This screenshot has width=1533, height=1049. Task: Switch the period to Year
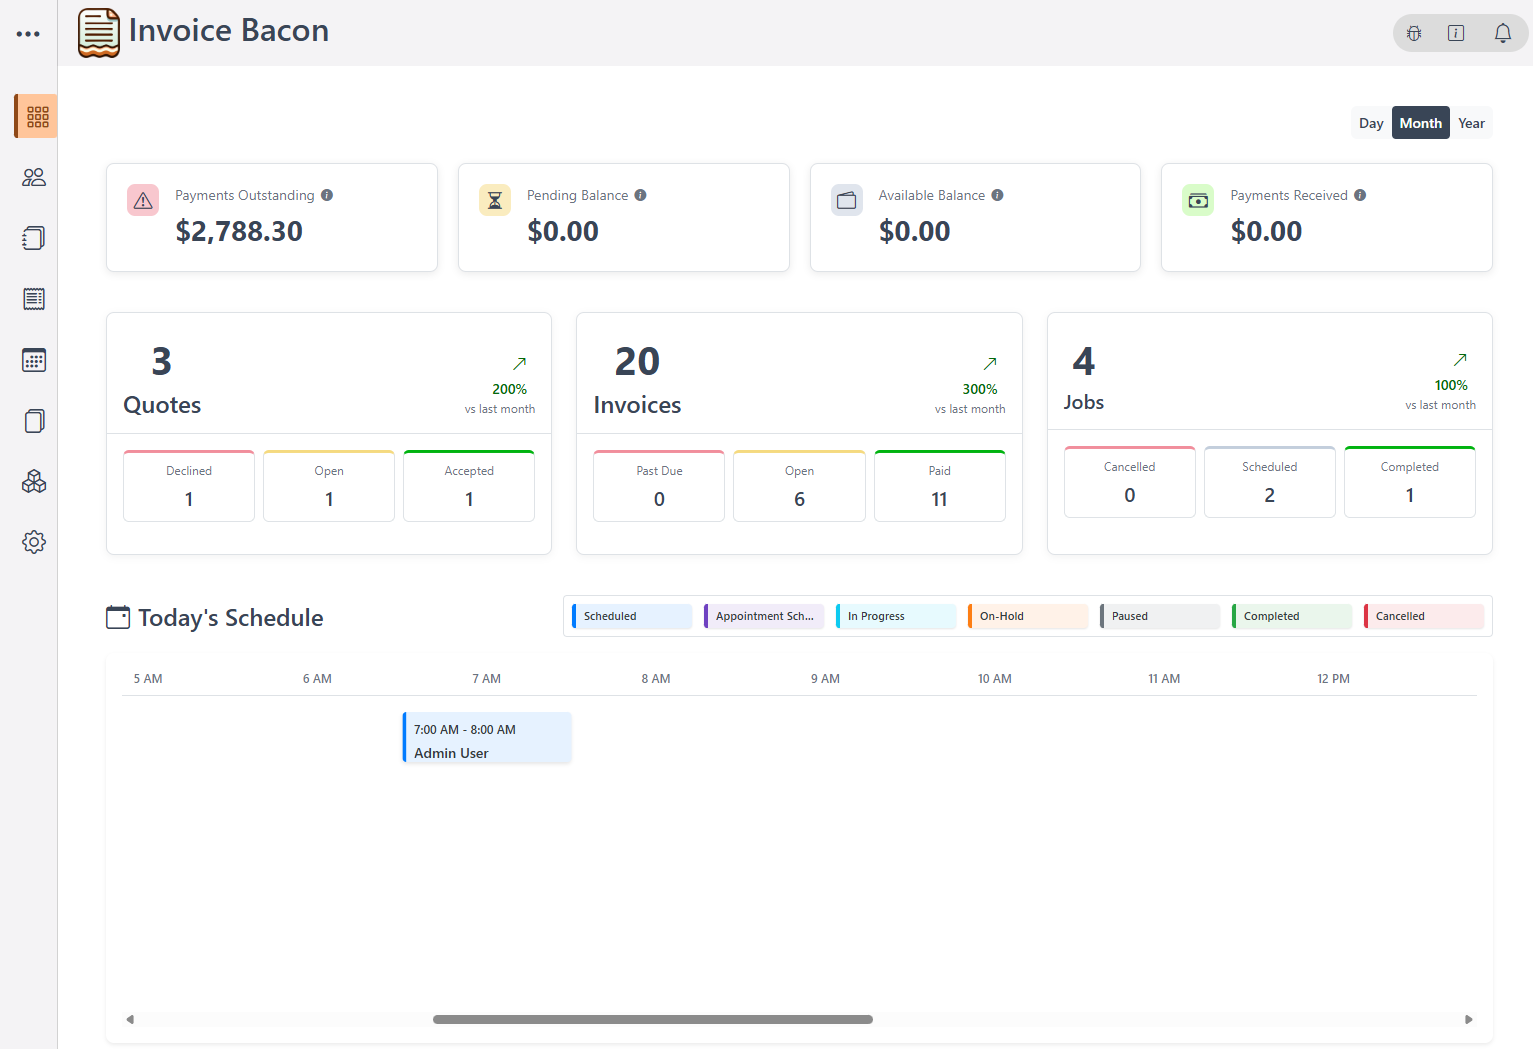[x=1471, y=123]
